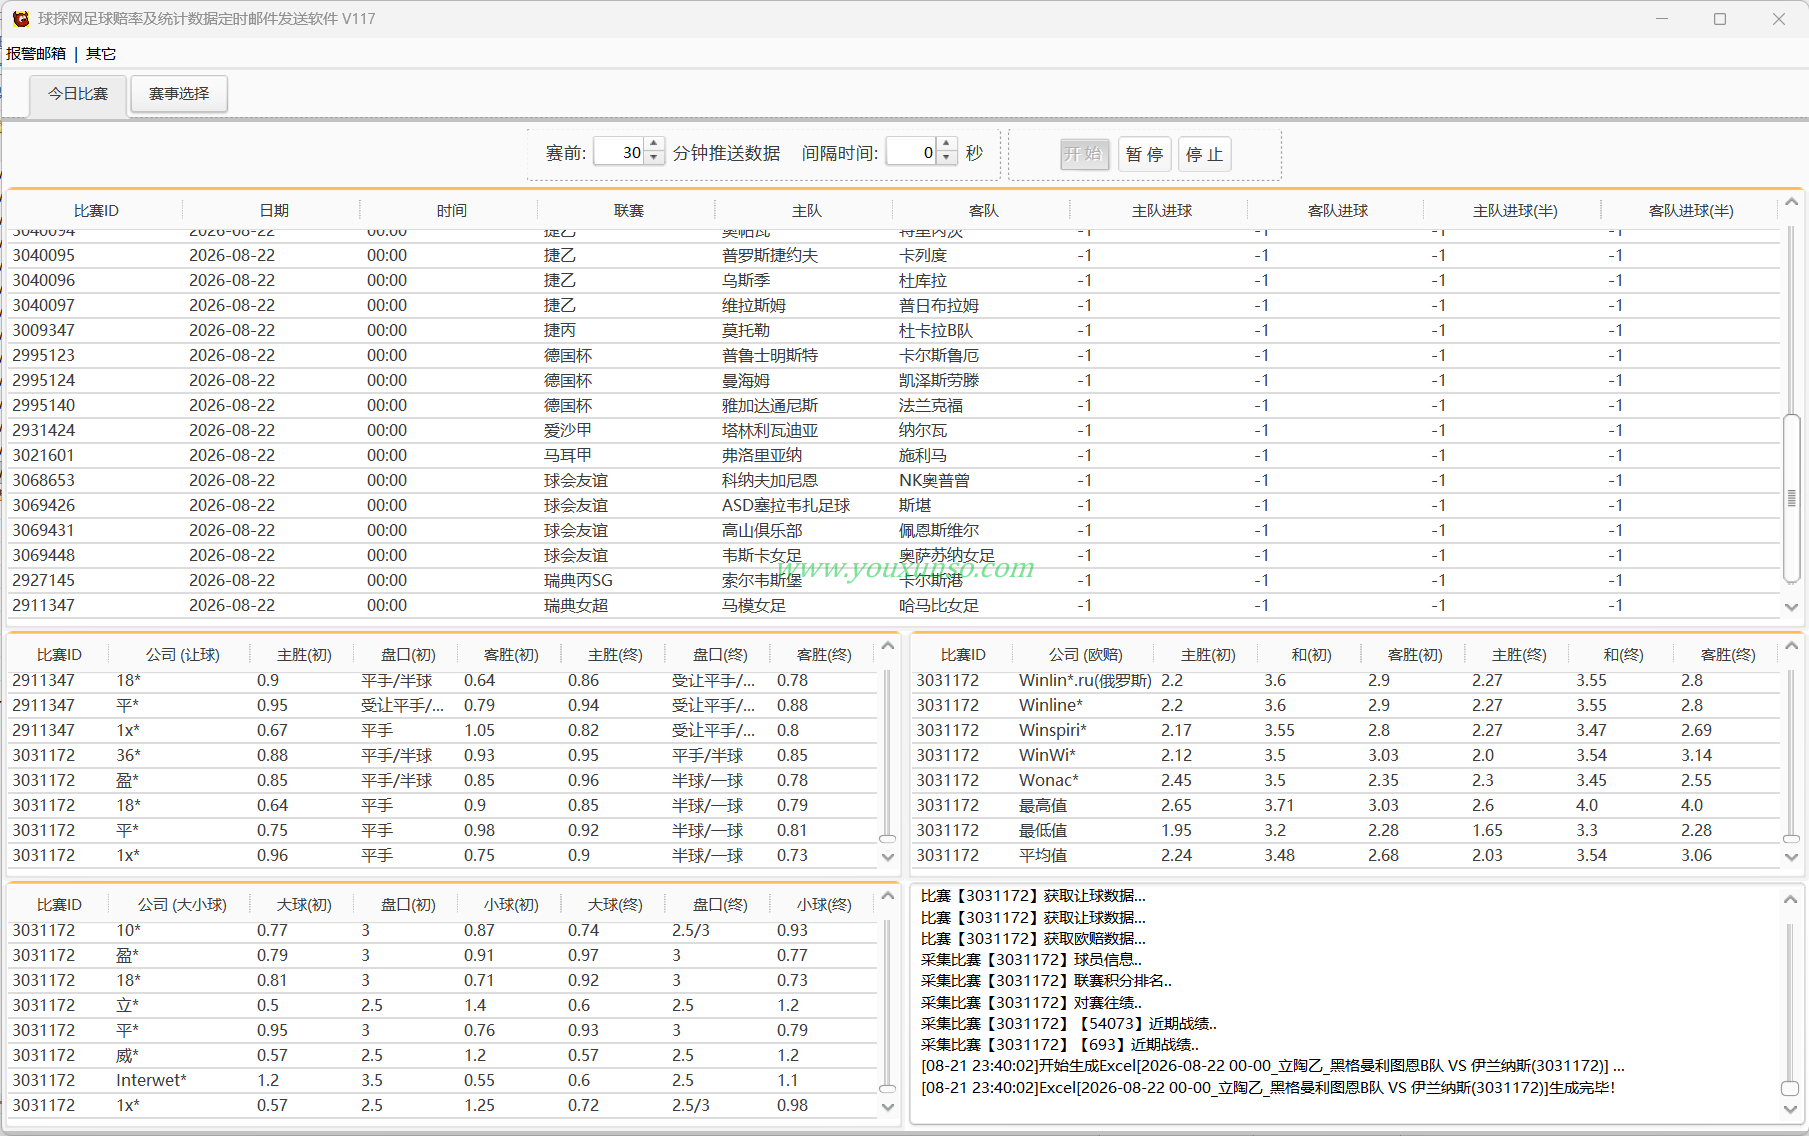Click the 公司 (让球) column header
Screen dimensions: 1809x1136
coord(182,655)
